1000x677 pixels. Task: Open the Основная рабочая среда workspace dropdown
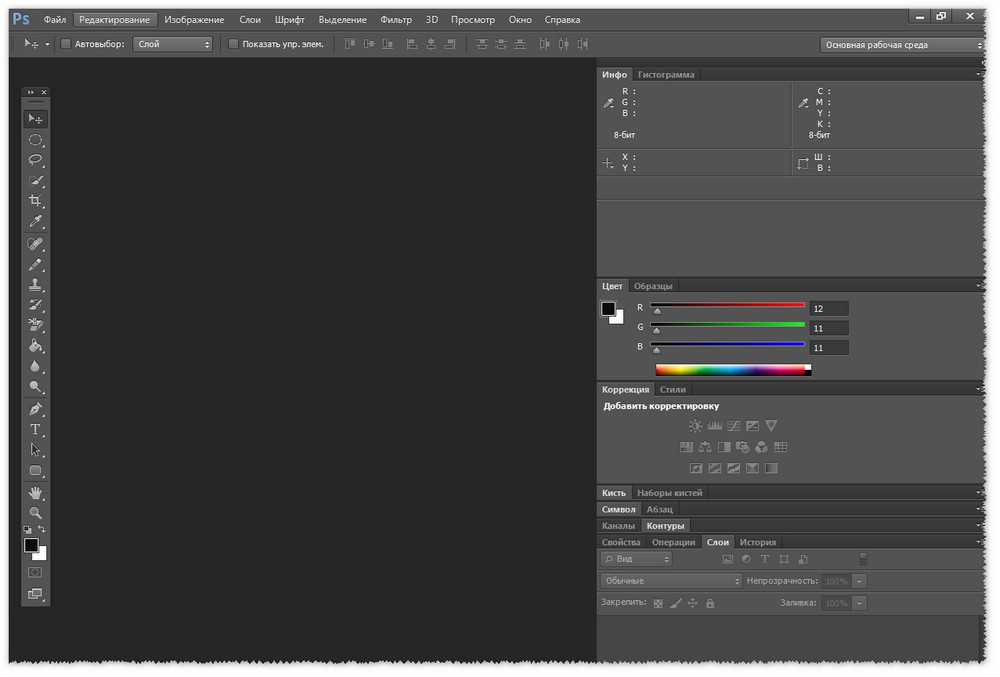tap(902, 45)
